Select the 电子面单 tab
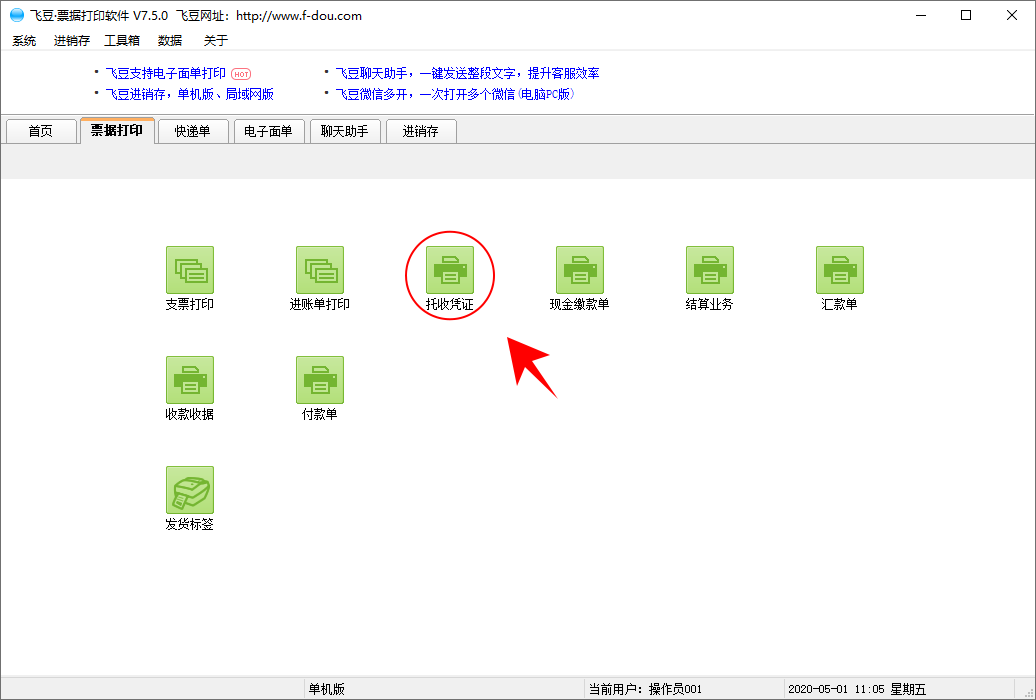 coord(268,131)
